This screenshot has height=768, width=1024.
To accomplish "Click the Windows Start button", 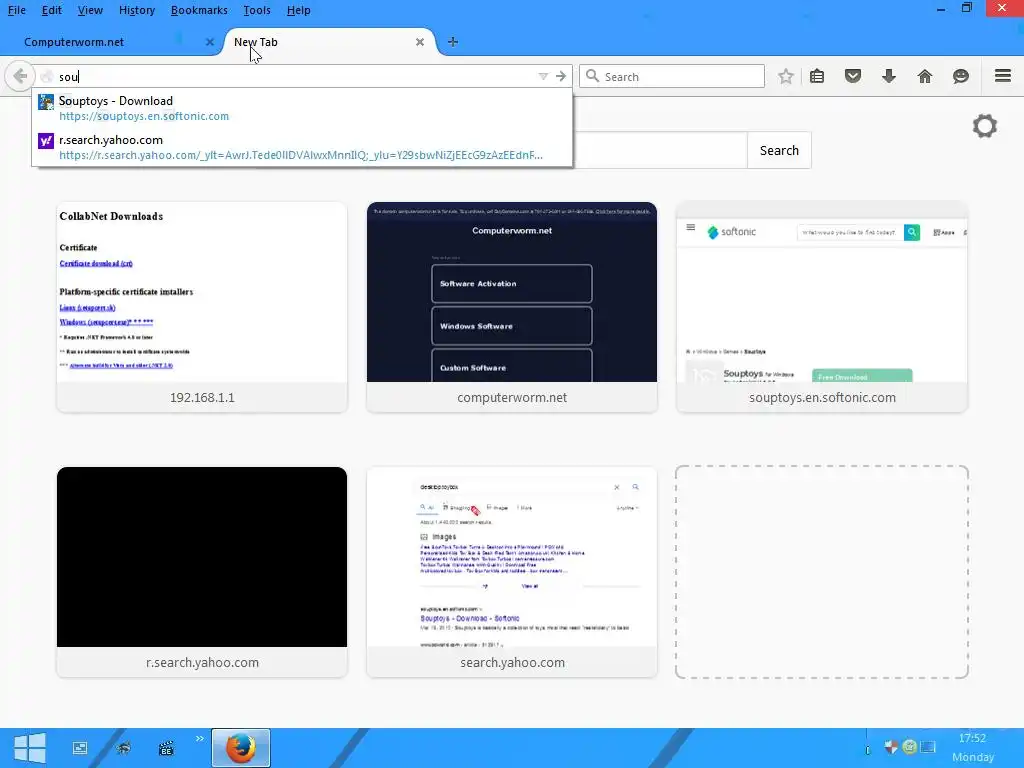I will point(29,748).
